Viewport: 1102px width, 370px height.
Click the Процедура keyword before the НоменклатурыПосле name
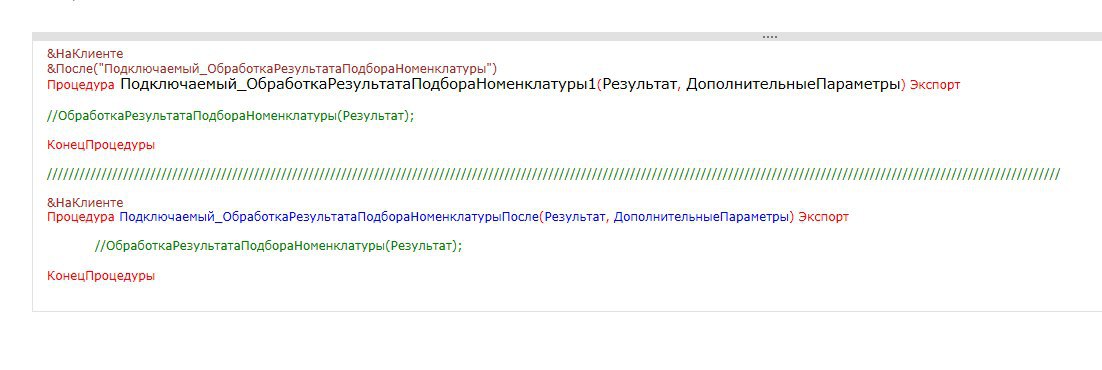(81, 217)
